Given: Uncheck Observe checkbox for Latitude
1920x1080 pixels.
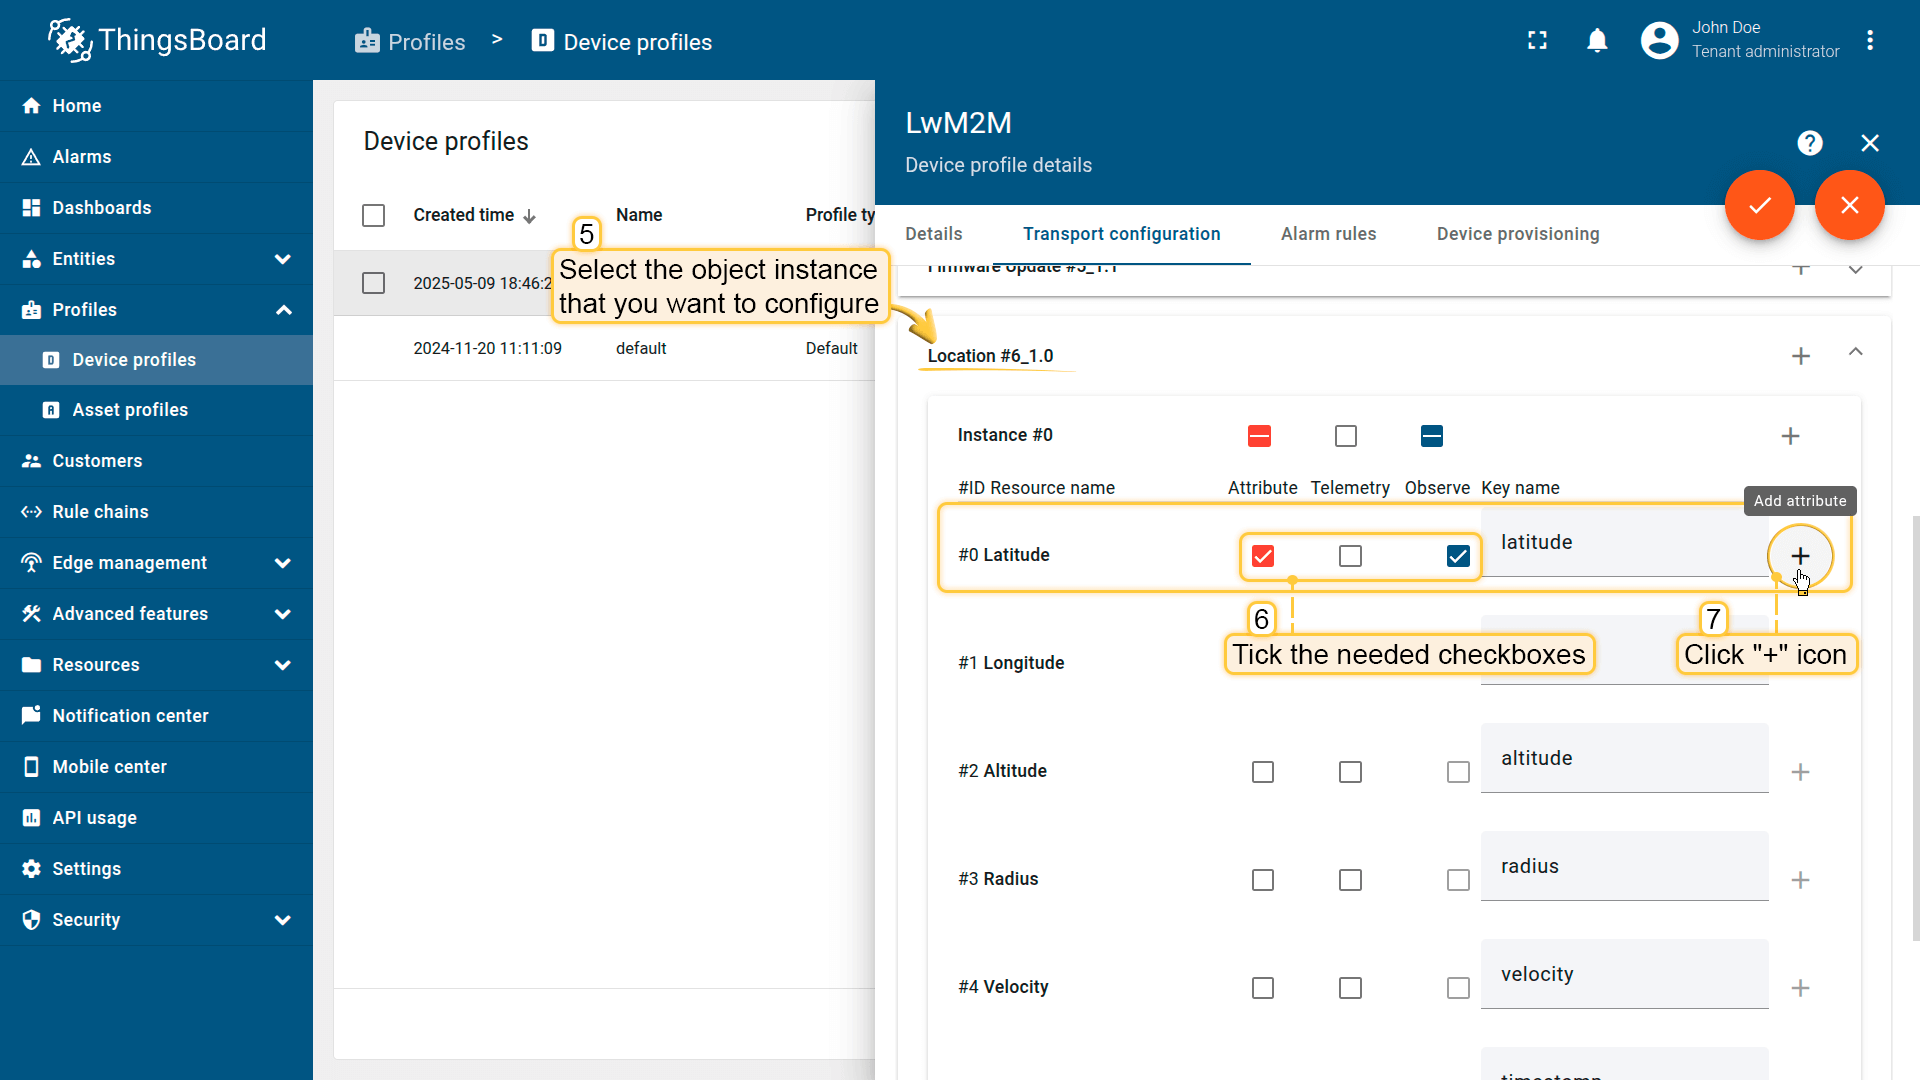Looking at the screenshot, I should [1457, 556].
